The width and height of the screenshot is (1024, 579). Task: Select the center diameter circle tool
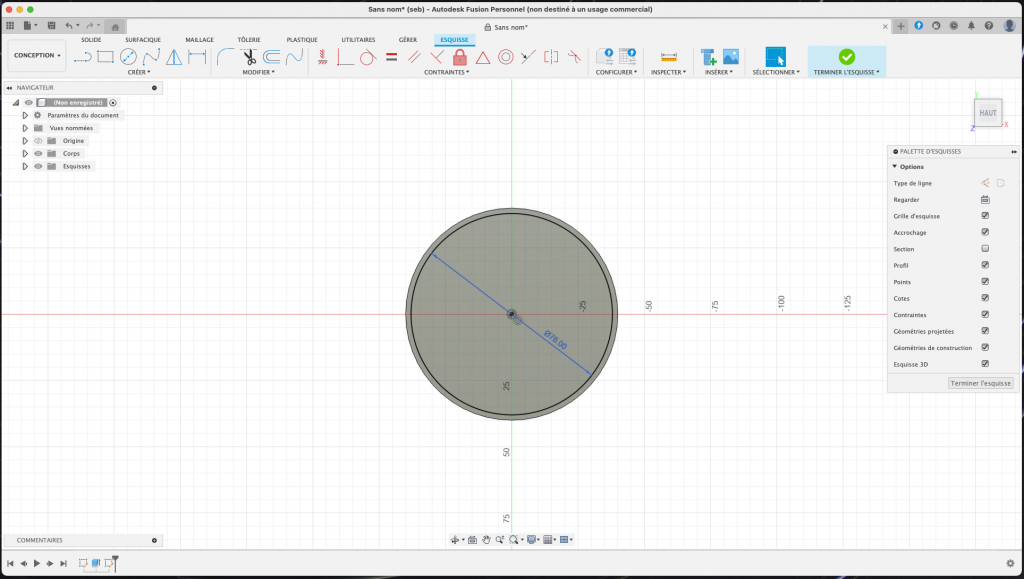point(128,57)
